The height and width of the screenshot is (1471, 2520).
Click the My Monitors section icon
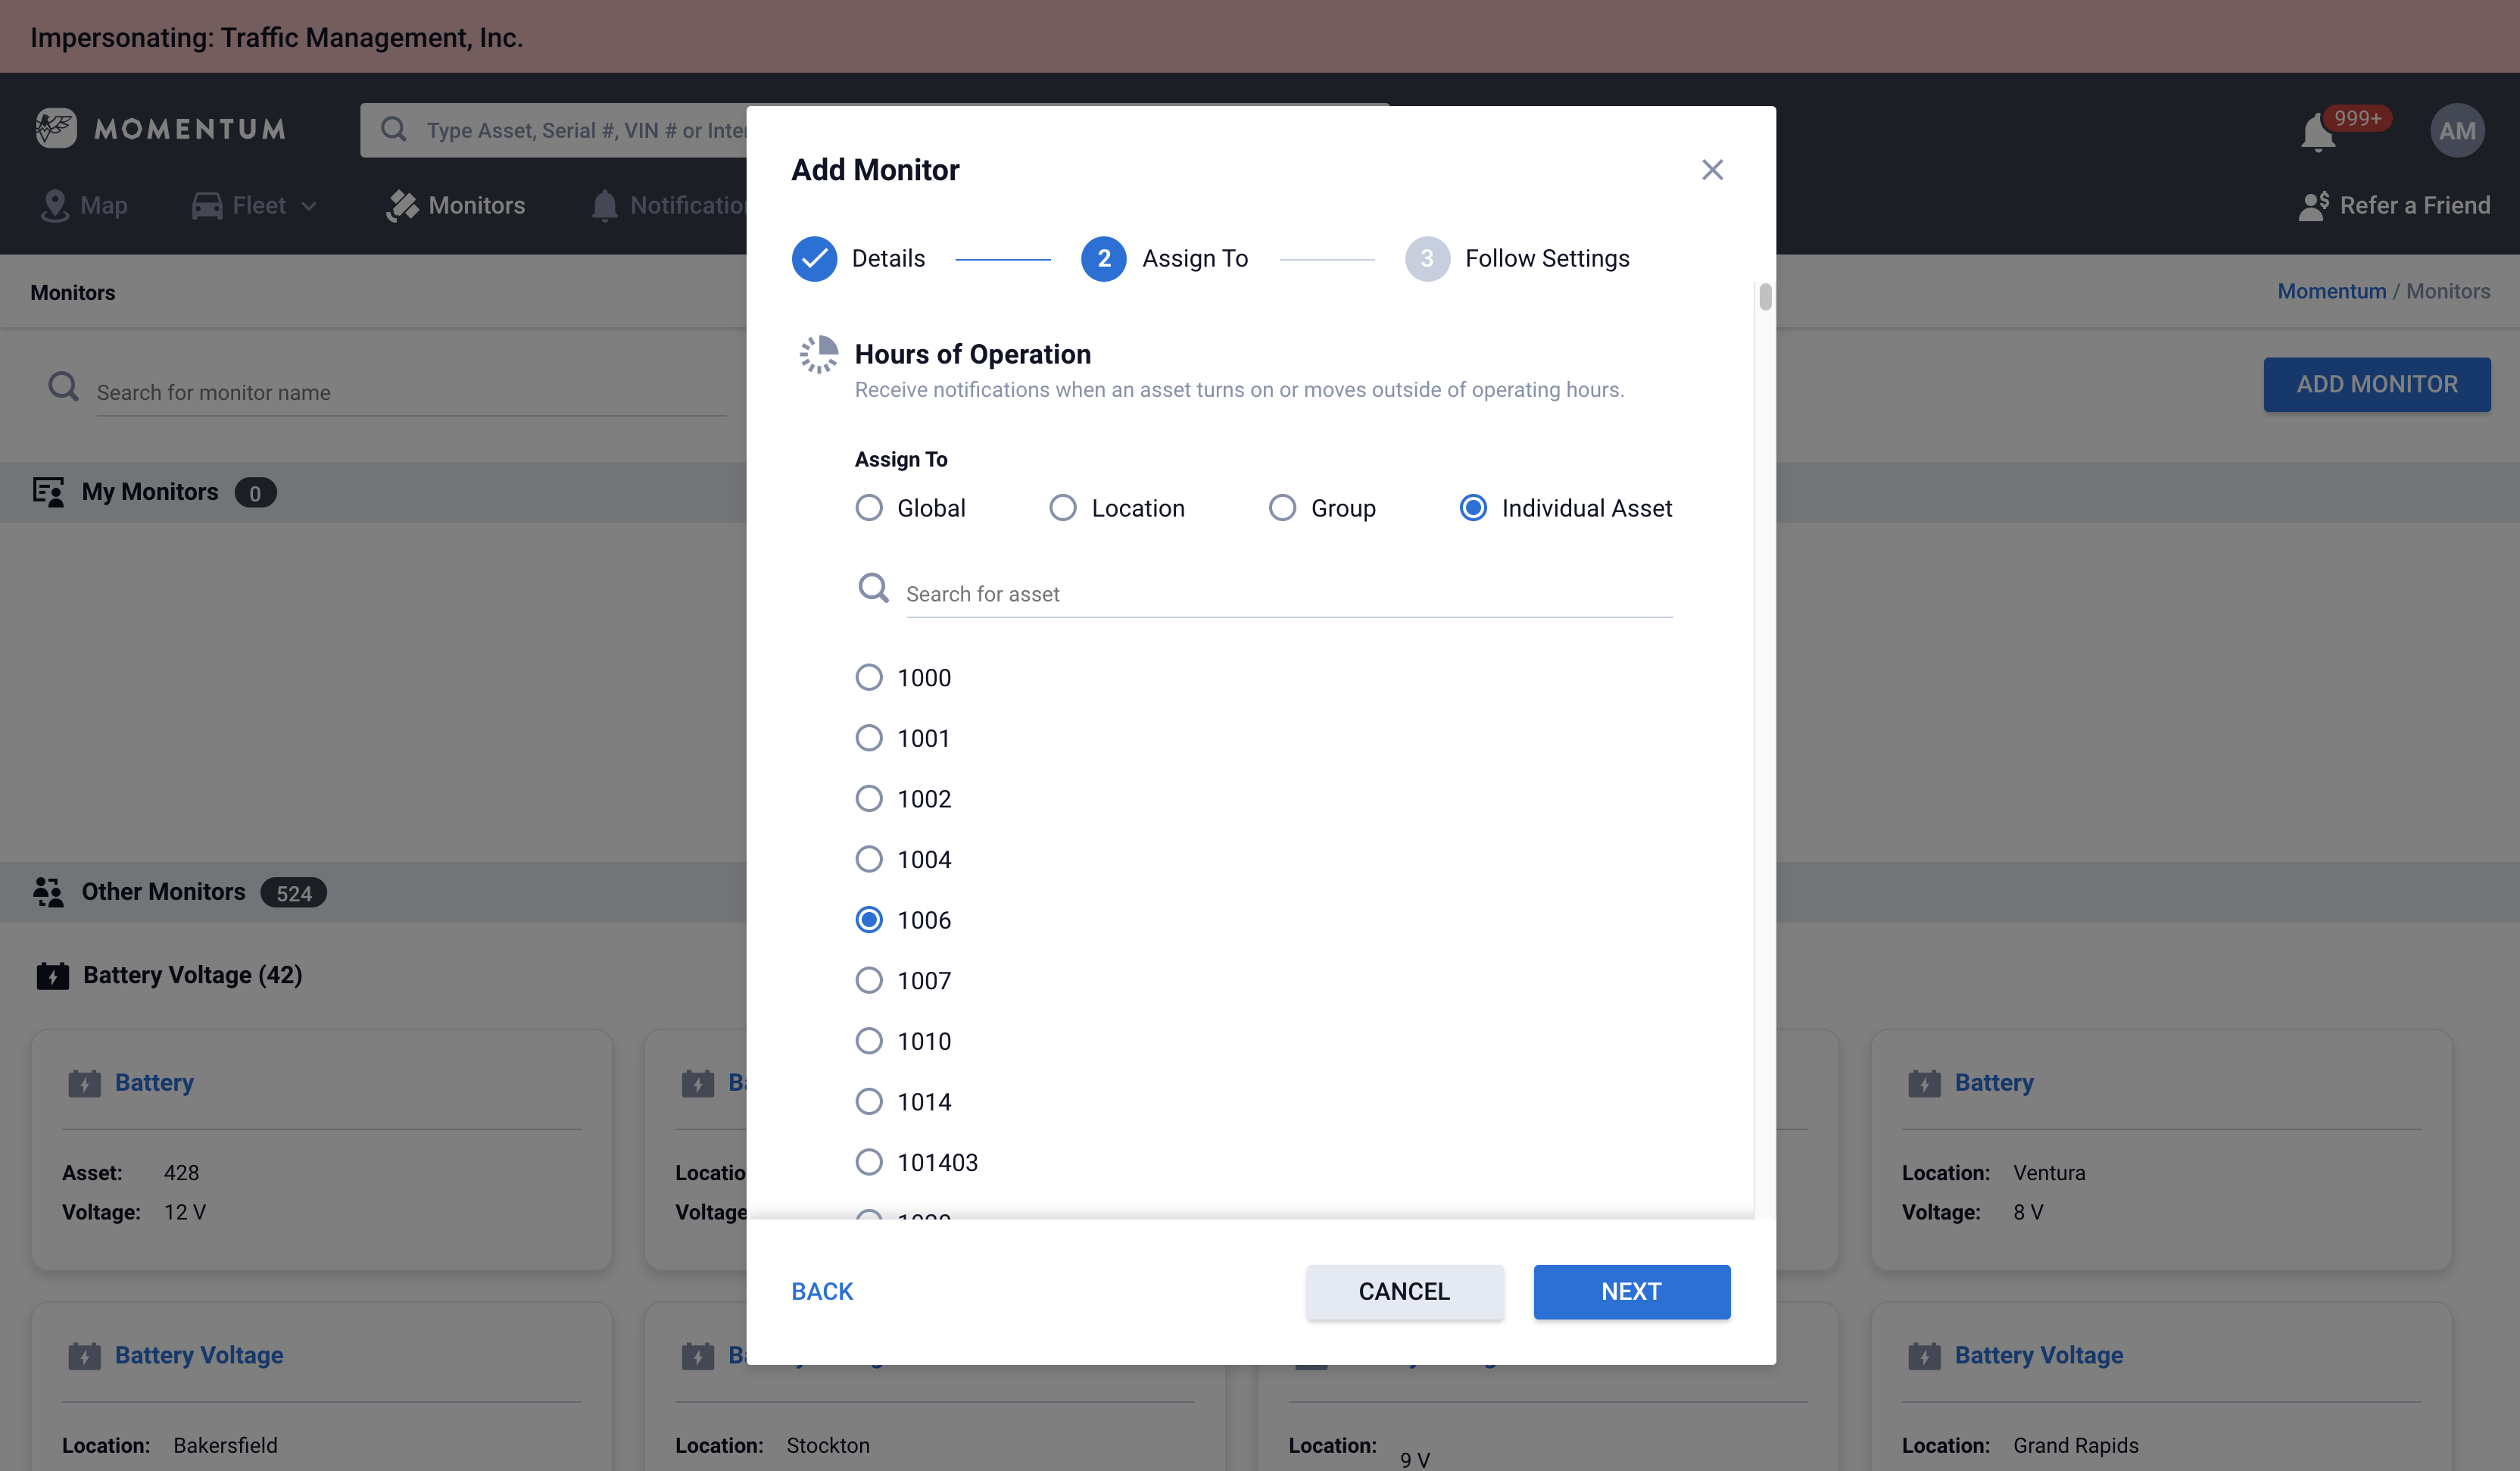coord(48,492)
